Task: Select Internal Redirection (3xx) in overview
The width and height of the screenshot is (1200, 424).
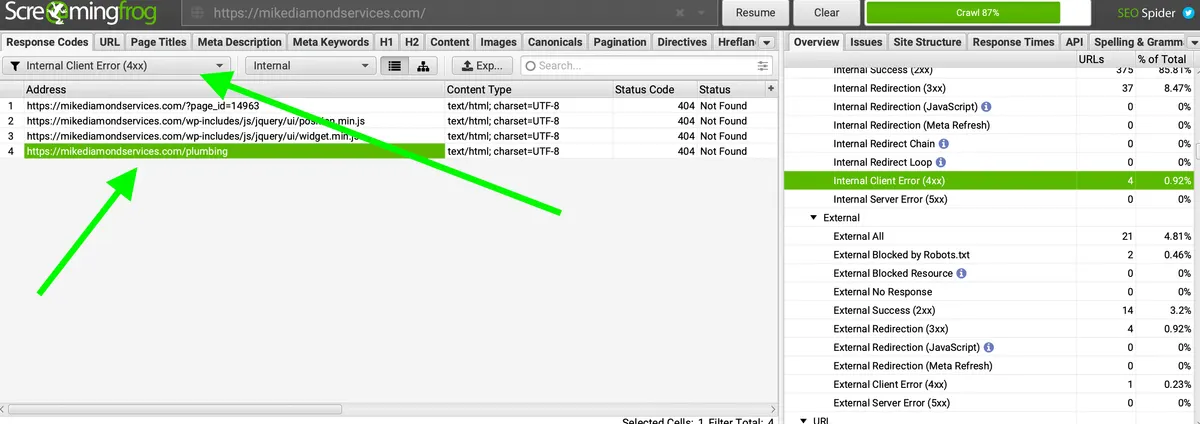Action: [x=989, y=88]
